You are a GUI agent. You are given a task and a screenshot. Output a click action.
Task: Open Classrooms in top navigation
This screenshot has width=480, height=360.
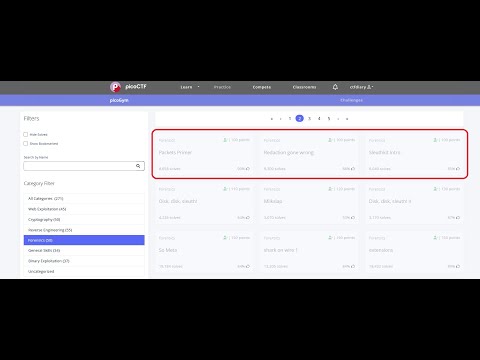click(304, 87)
